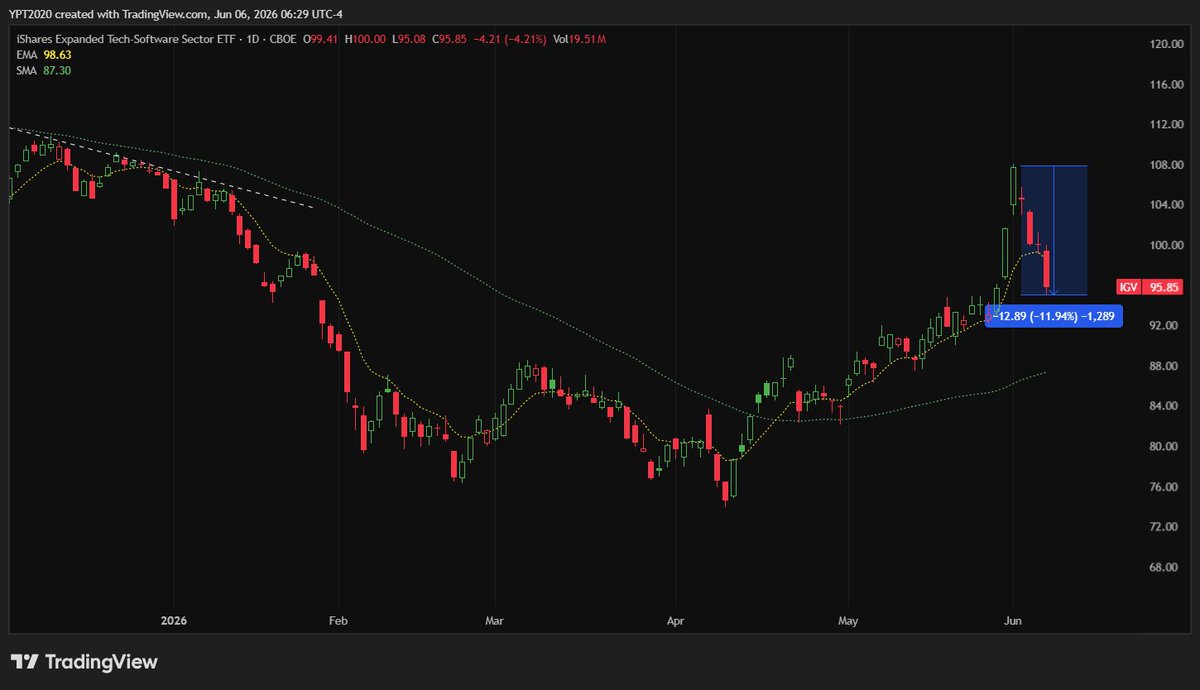Click the 76.00 price axis label
Viewport: 1200px width, 690px height.
(x=1162, y=487)
